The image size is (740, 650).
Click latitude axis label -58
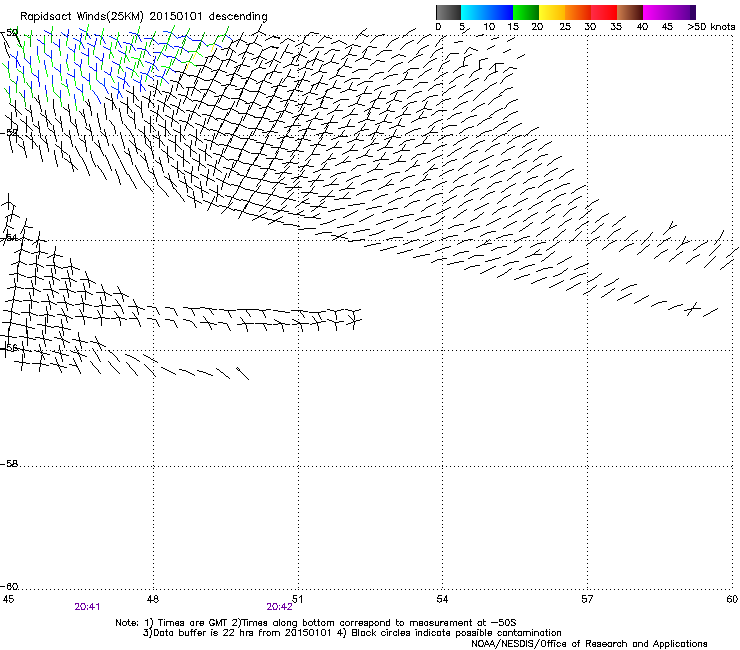tap(9, 464)
